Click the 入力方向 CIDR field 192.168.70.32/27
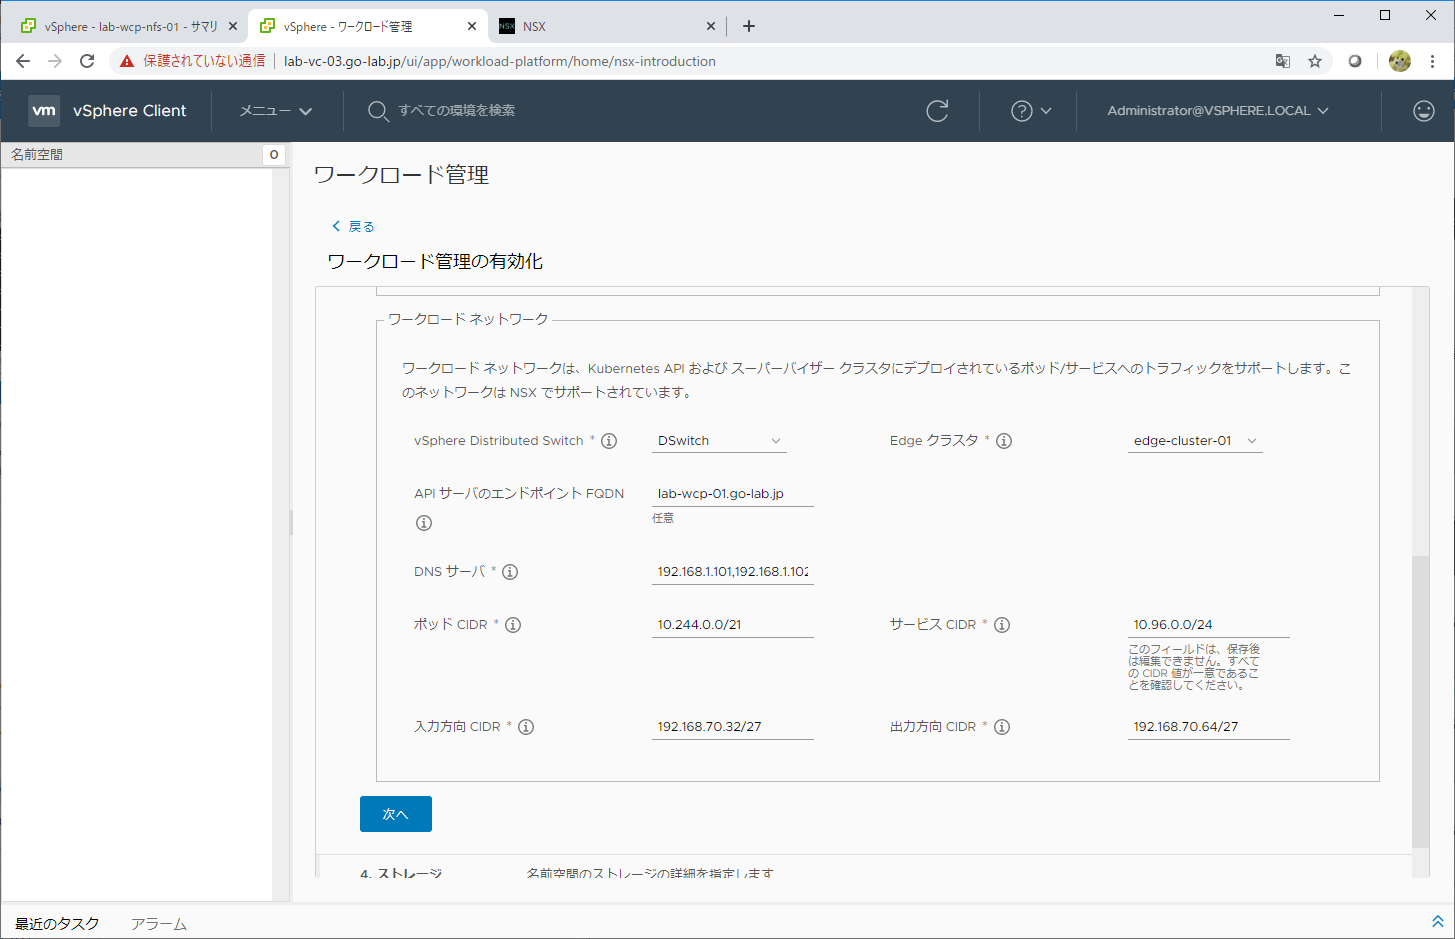This screenshot has height=939, width=1455. pos(733,727)
